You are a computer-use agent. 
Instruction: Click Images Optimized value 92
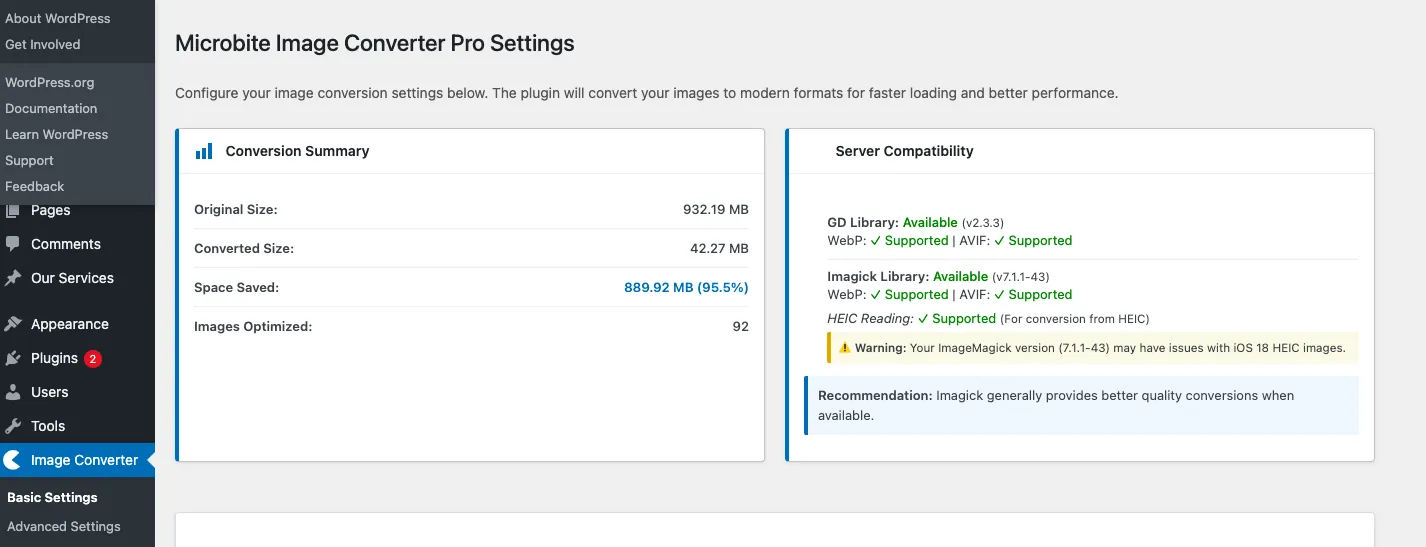click(740, 326)
